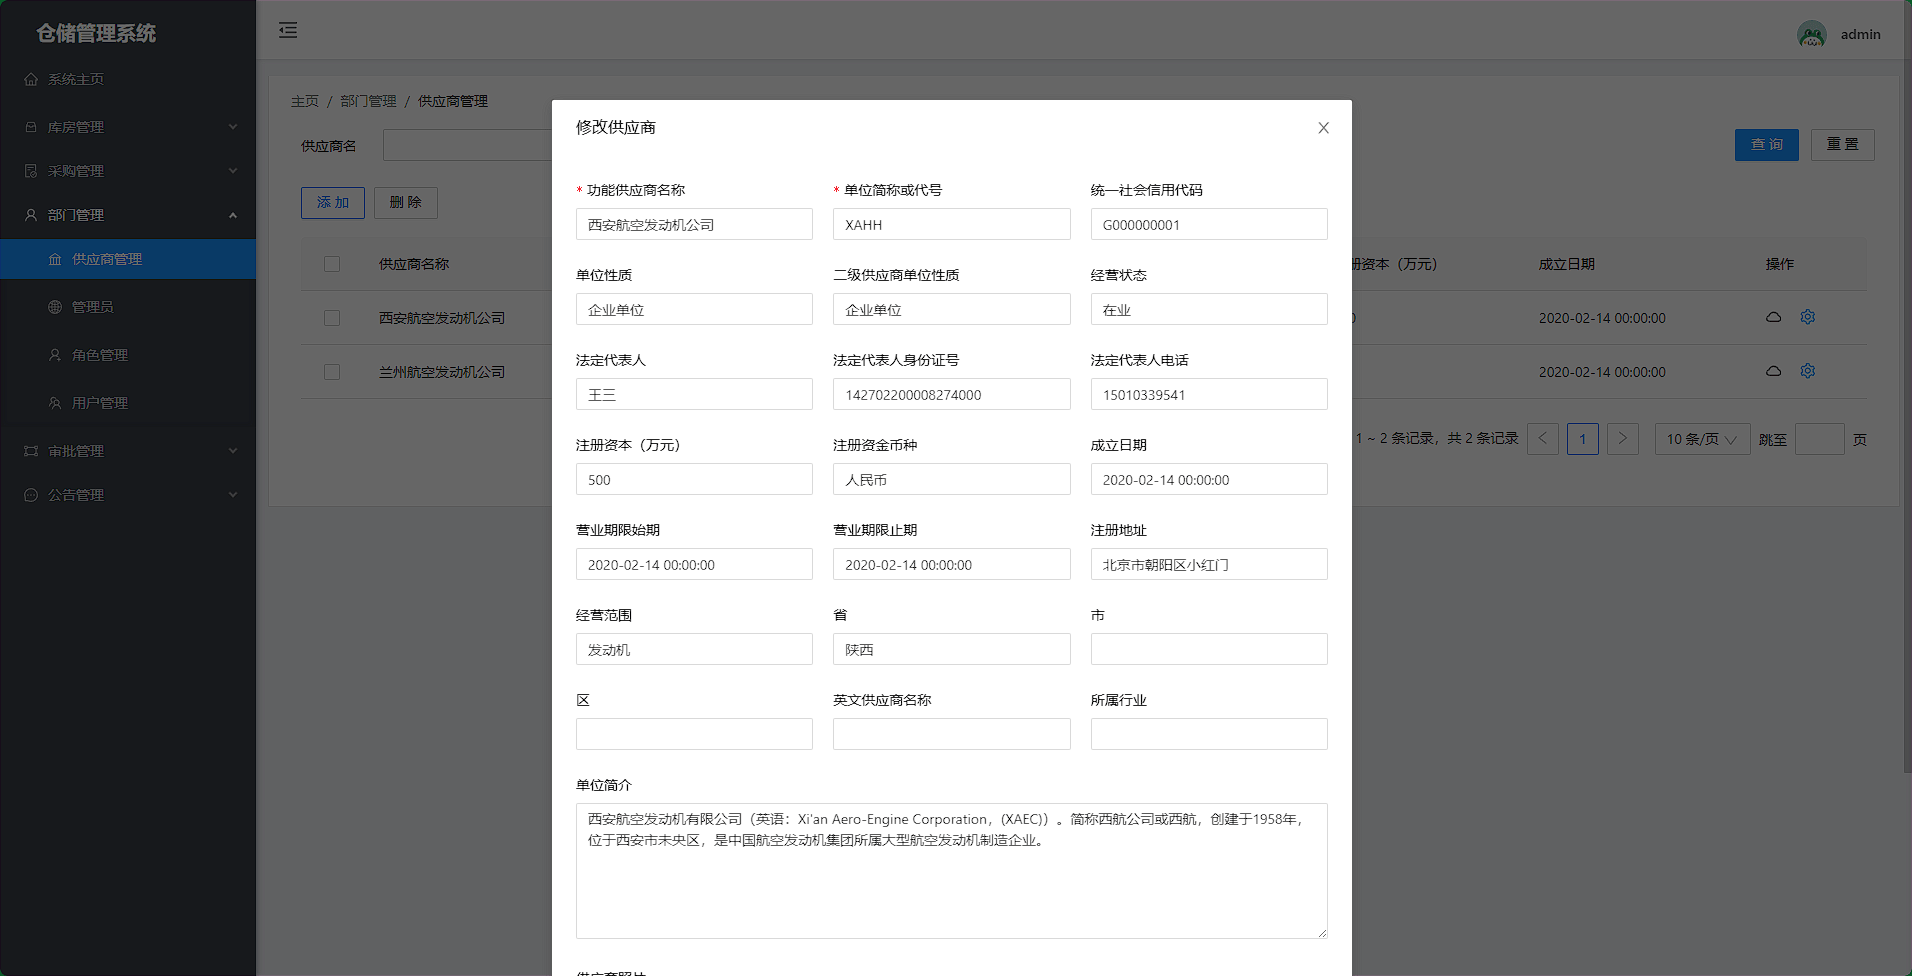
Task: Click the 单位简称或代号 field with XAHH
Action: [x=951, y=224]
